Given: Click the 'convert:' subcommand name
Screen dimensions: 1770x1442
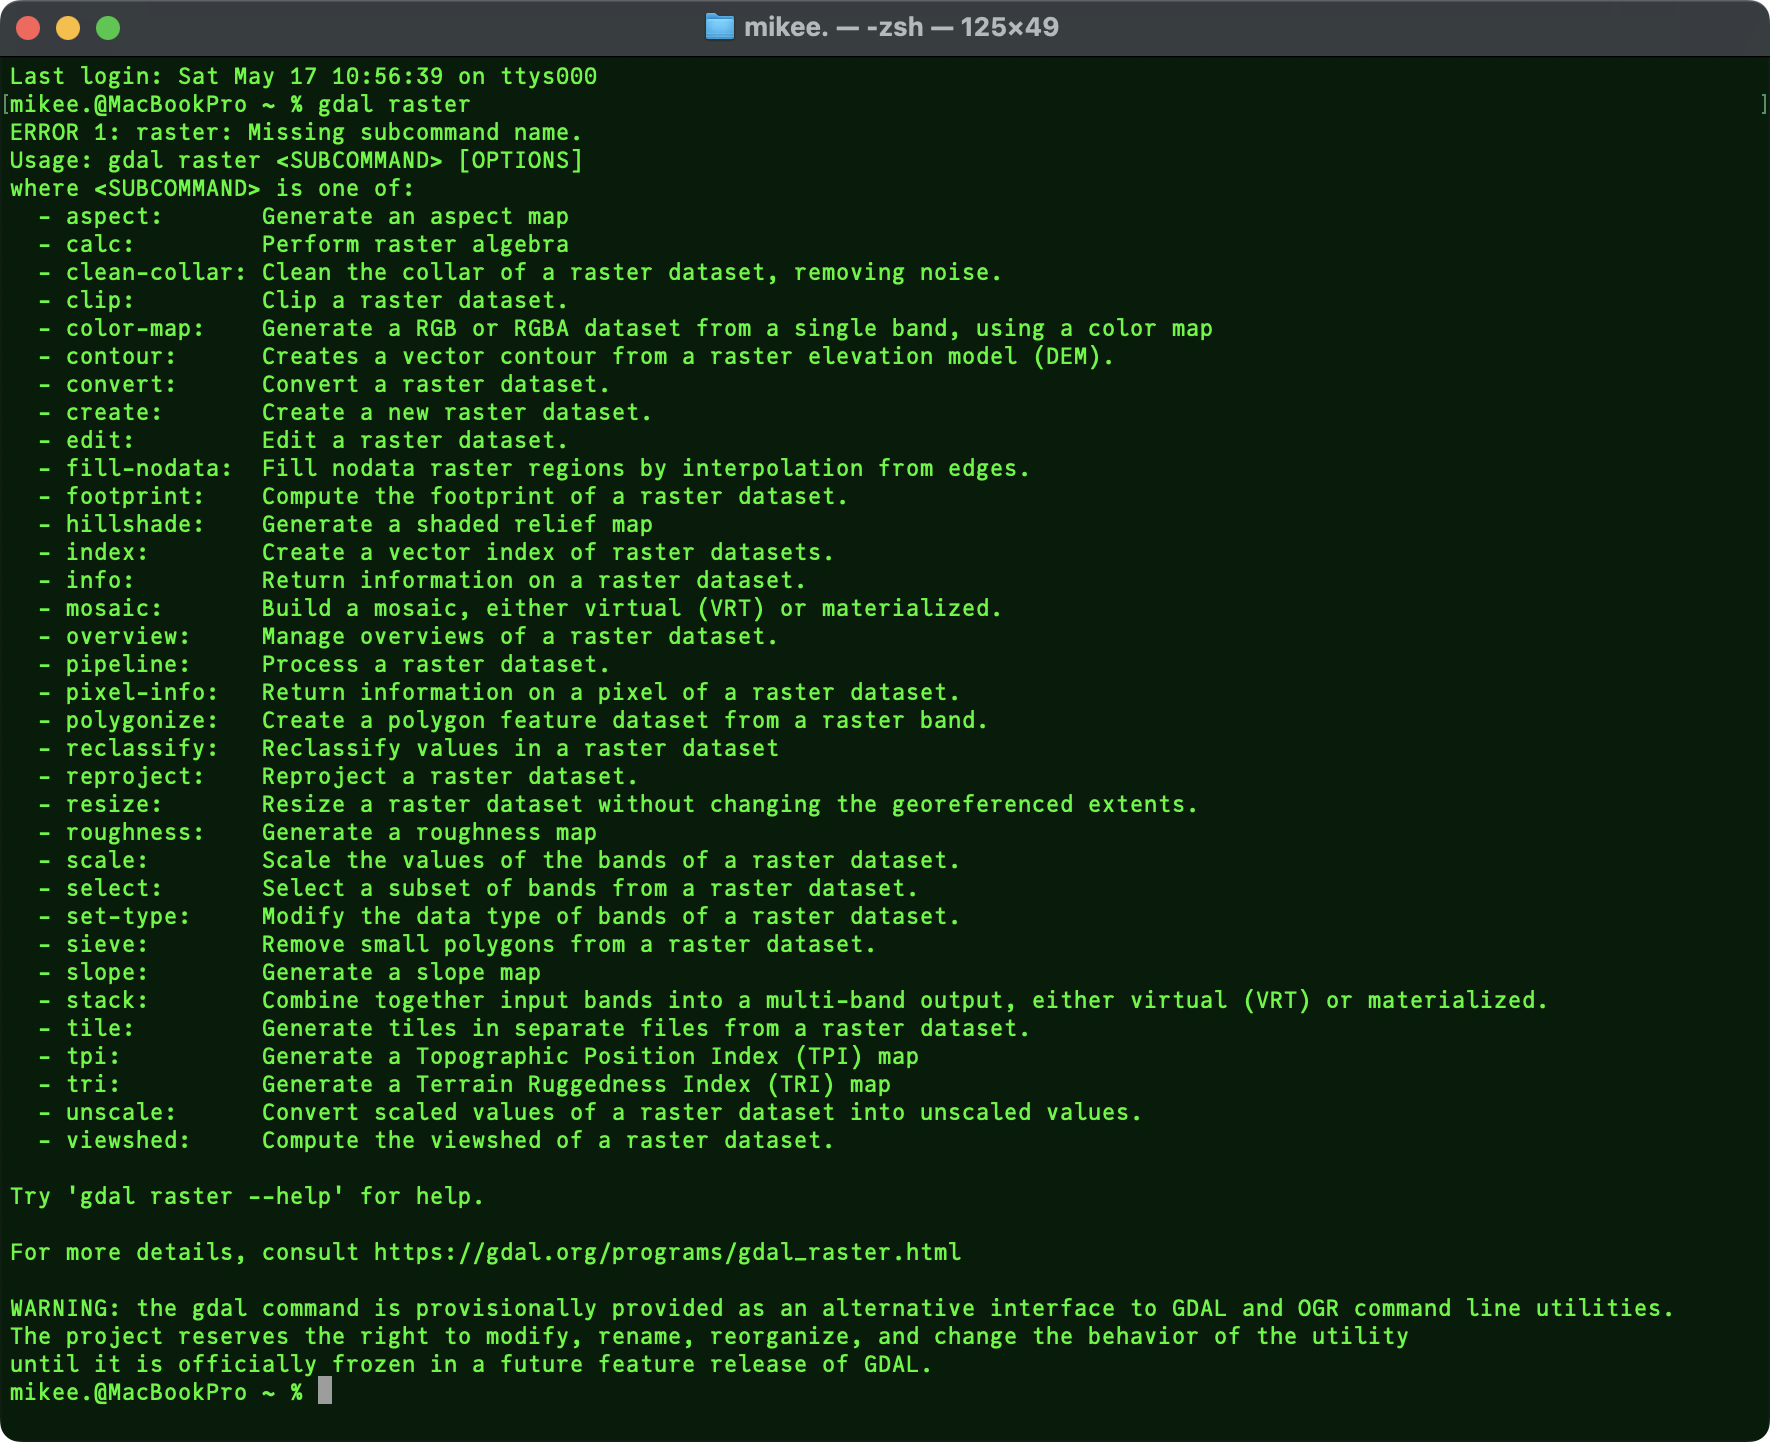Looking at the screenshot, I should click(x=121, y=384).
